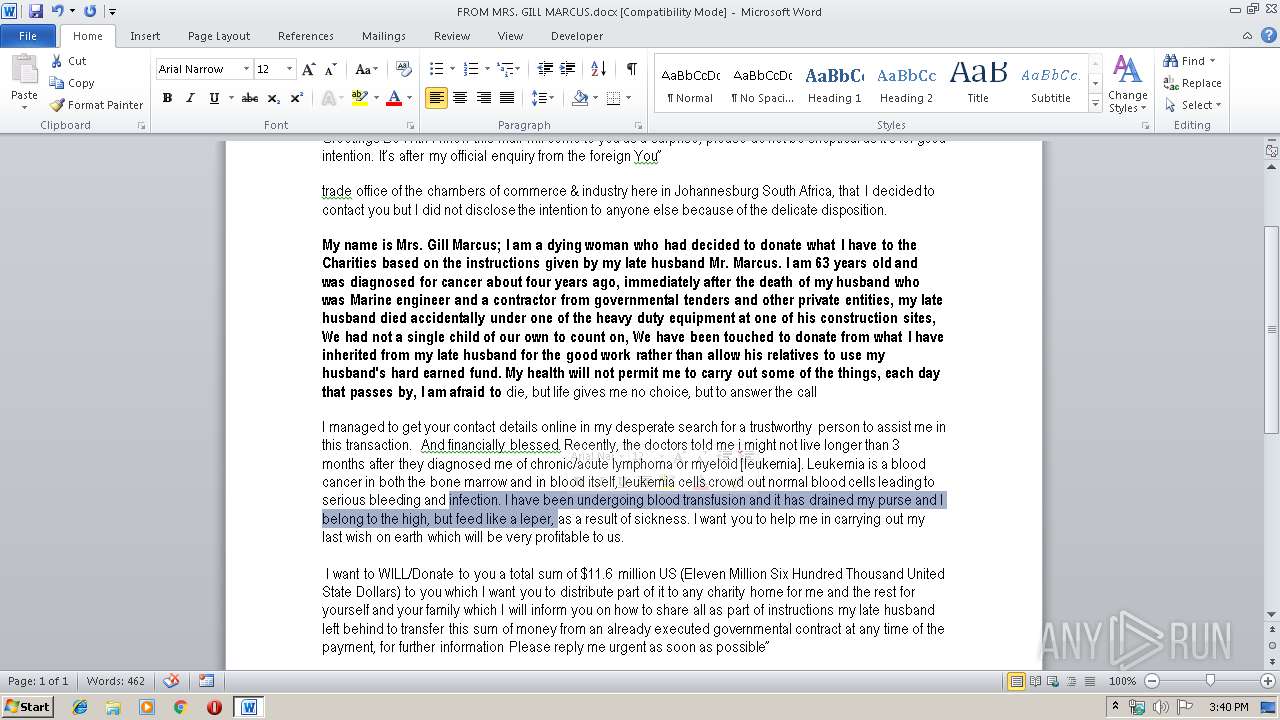This screenshot has width=1280, height=720.
Task: Align text left
Action: click(x=436, y=98)
